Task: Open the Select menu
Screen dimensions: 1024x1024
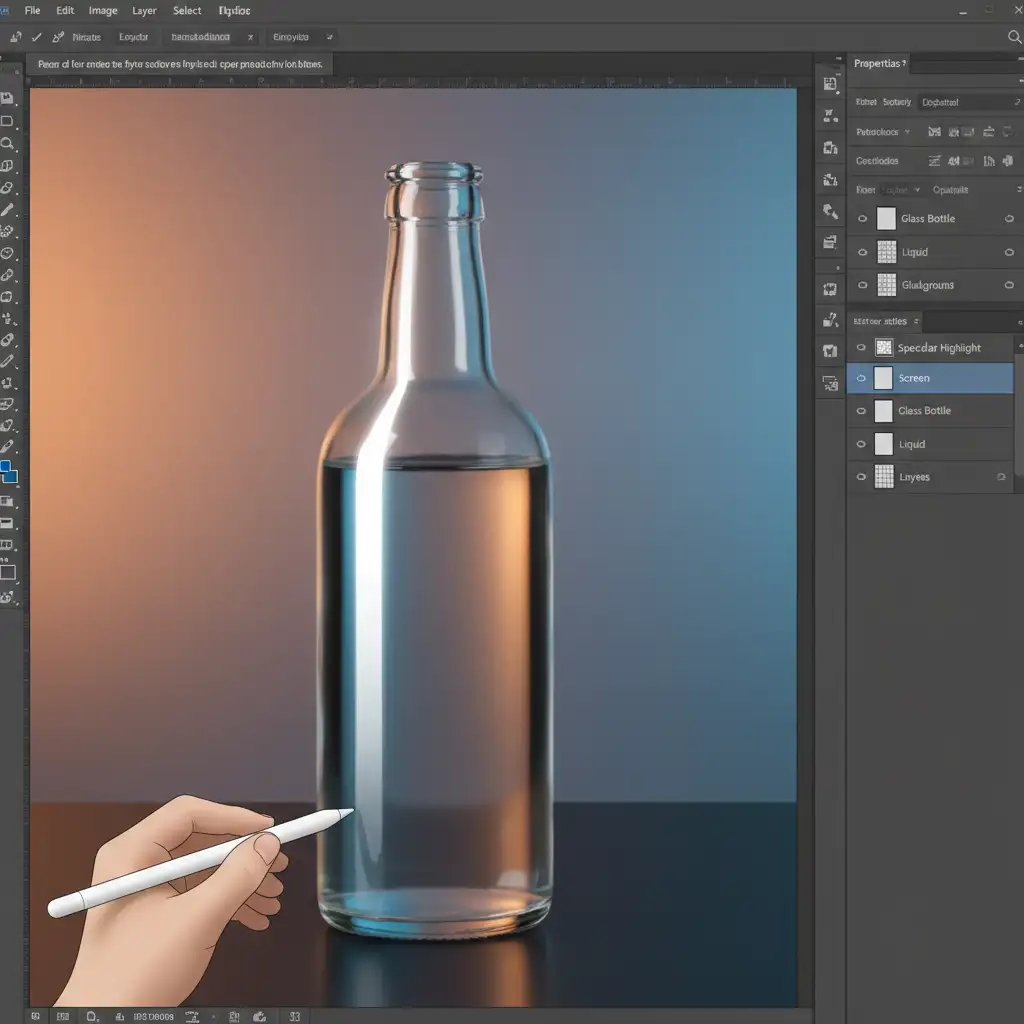Action: click(x=187, y=11)
